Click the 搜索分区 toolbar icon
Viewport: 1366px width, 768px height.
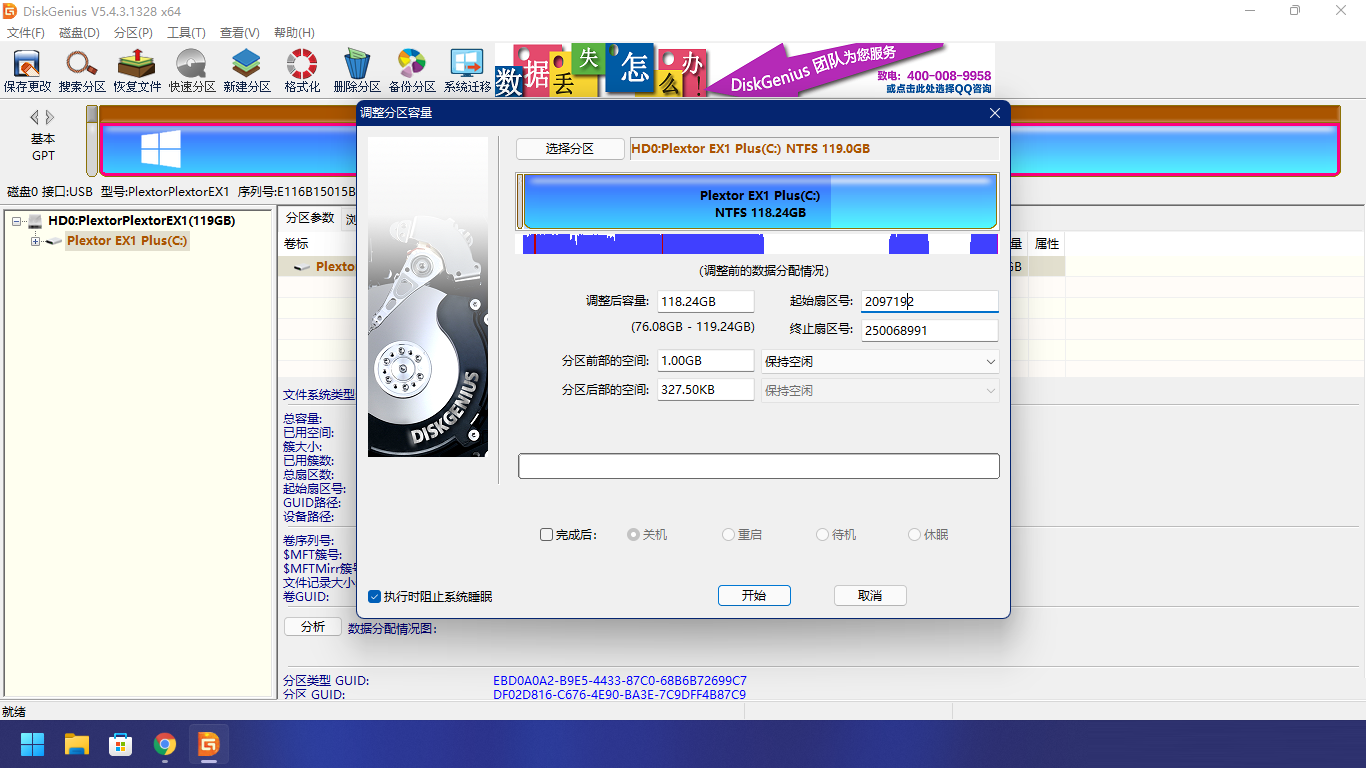click(x=82, y=71)
